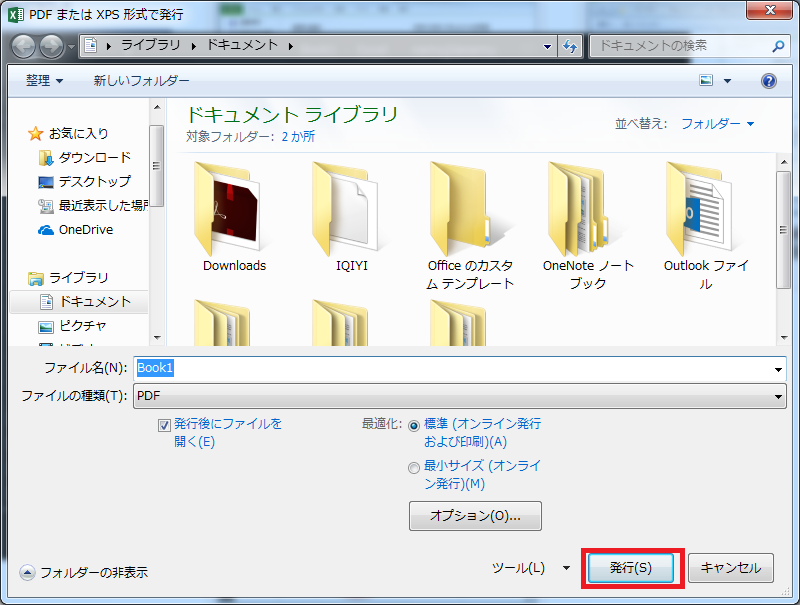Viewport: 800px width, 605px height.
Task: Refresh the folder view
Action: pyautogui.click(x=569, y=46)
